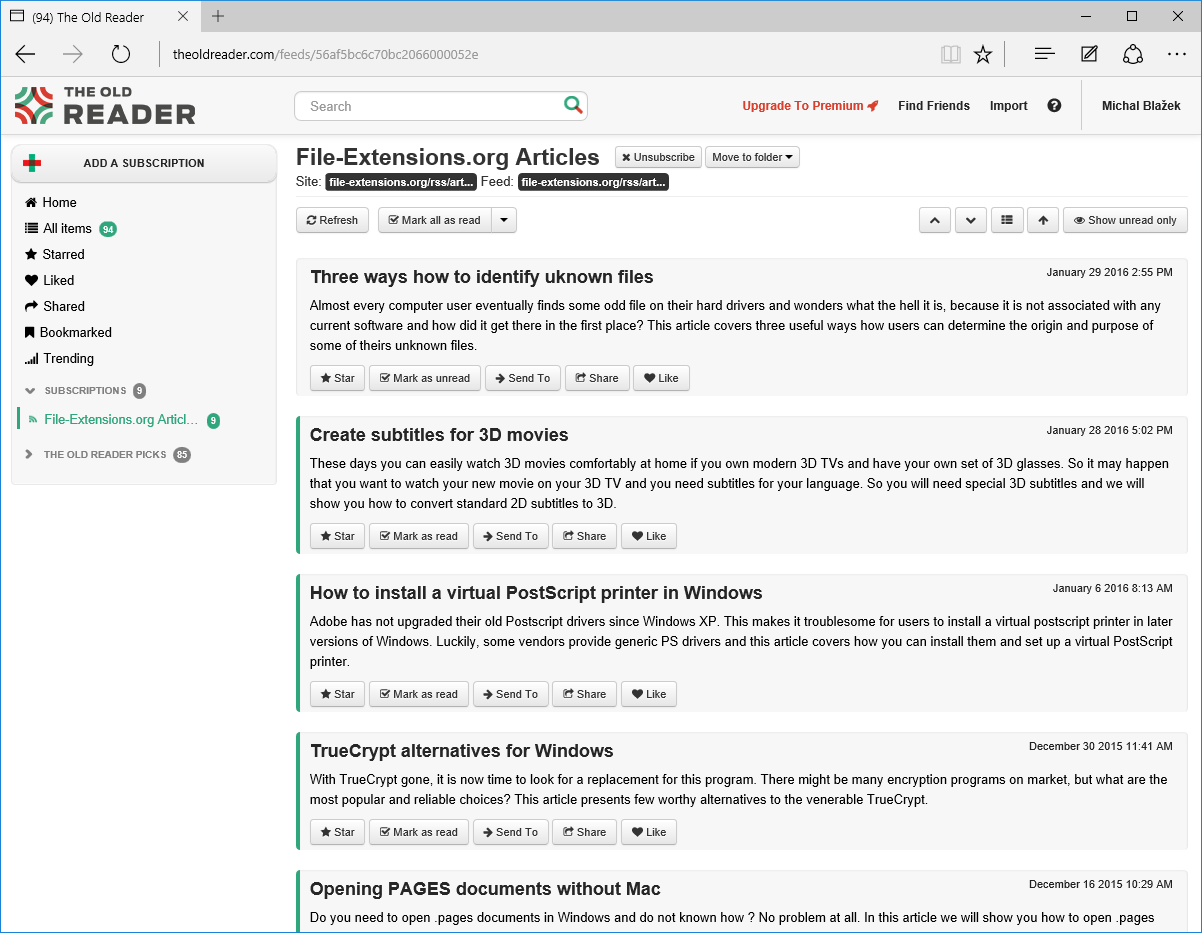Open search by clicking the magnifier icon
Viewport: 1202px width, 933px height.
click(x=573, y=105)
